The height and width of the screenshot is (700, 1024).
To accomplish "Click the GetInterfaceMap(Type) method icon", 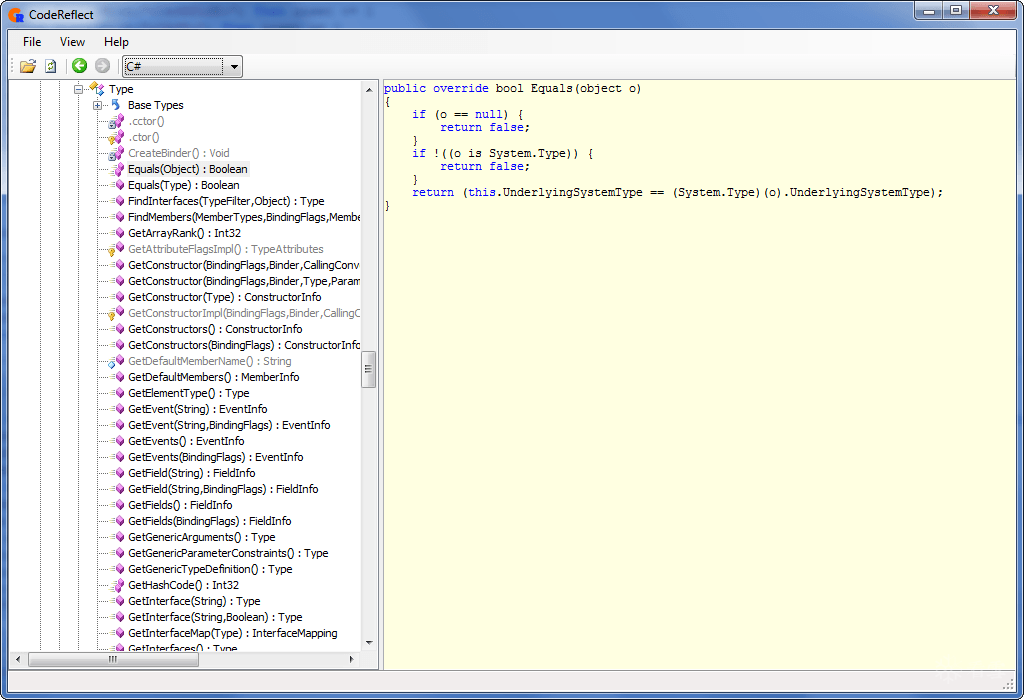I will coord(118,633).
